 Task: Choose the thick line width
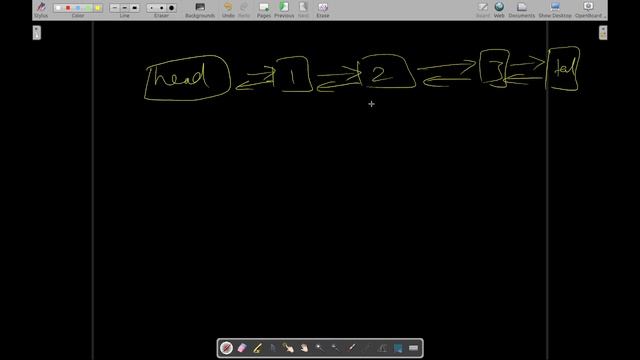click(134, 8)
